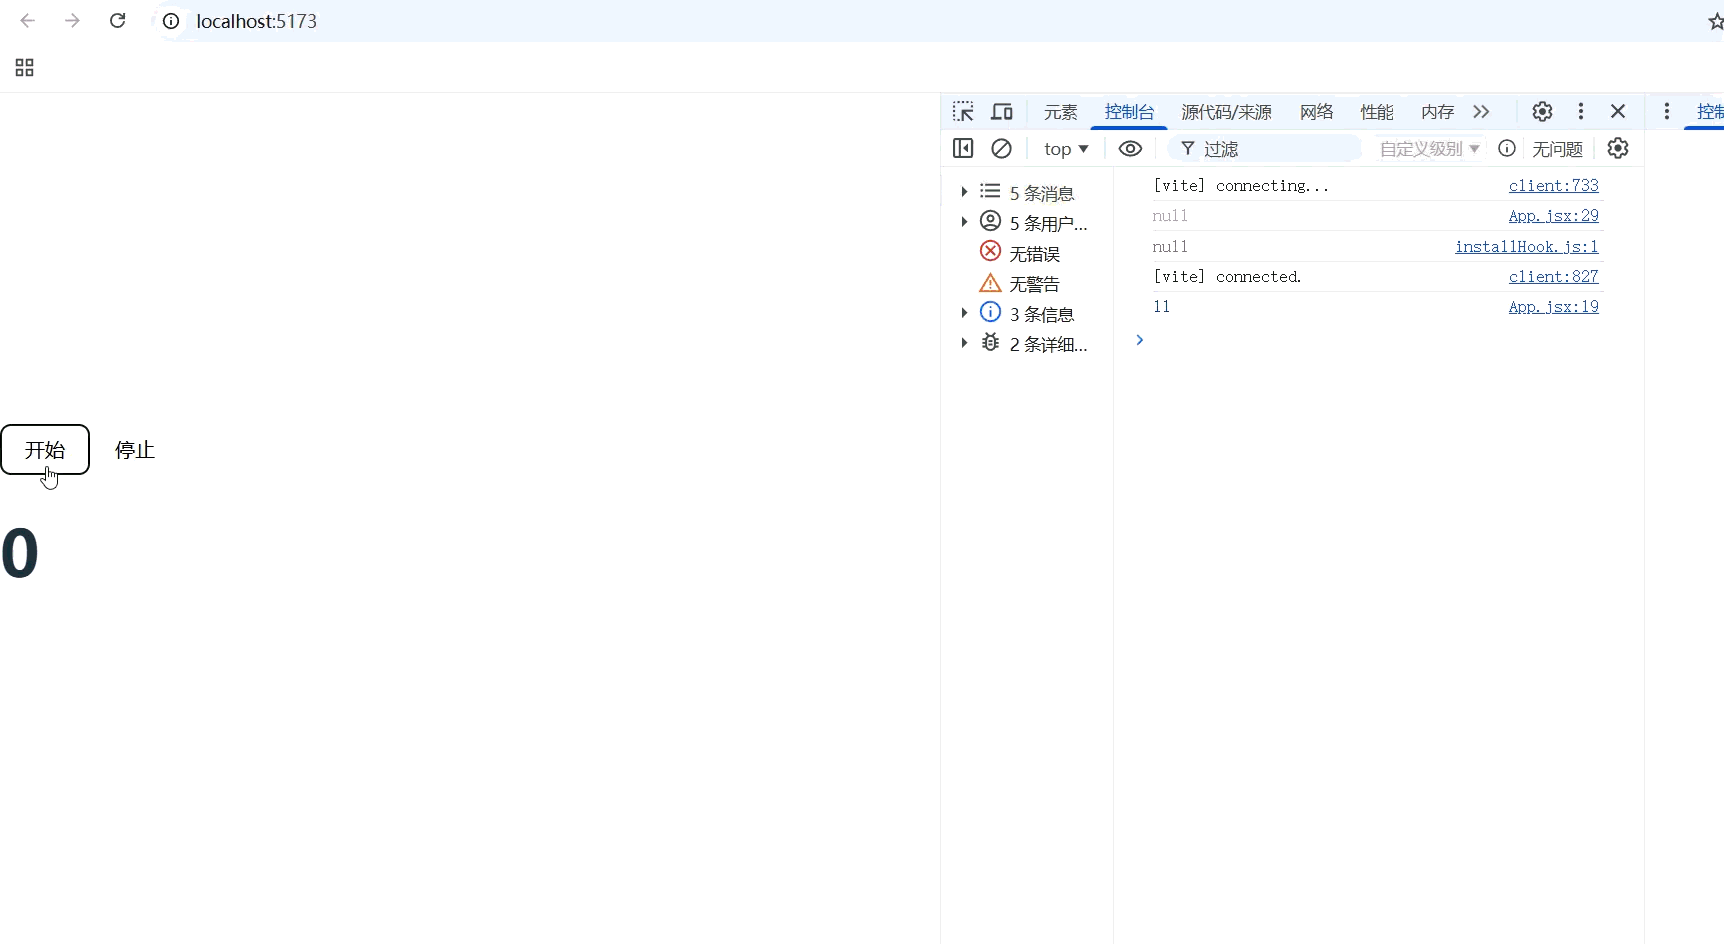Open the apps grid in bookmarks bar
The image size is (1724, 944).
tap(25, 67)
